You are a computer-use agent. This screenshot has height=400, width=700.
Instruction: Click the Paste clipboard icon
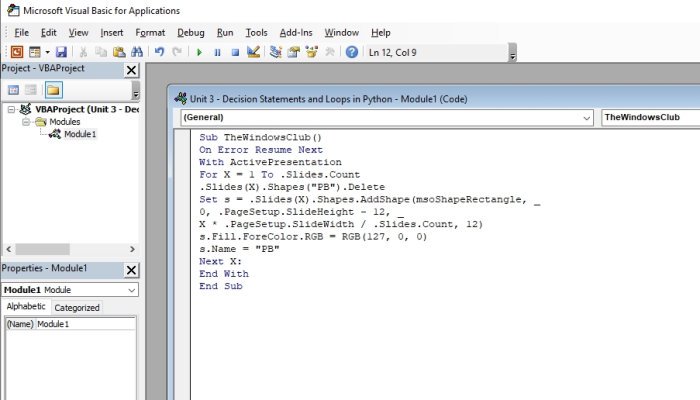119,52
